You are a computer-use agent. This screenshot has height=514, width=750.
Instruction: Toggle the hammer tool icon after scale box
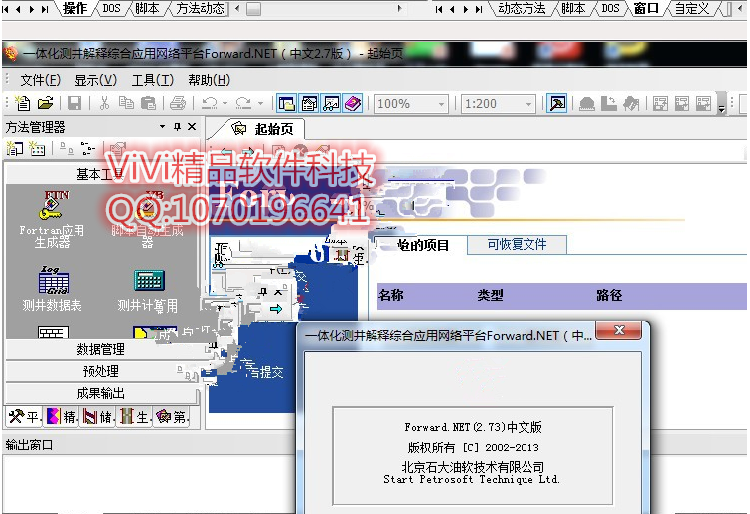(x=557, y=103)
